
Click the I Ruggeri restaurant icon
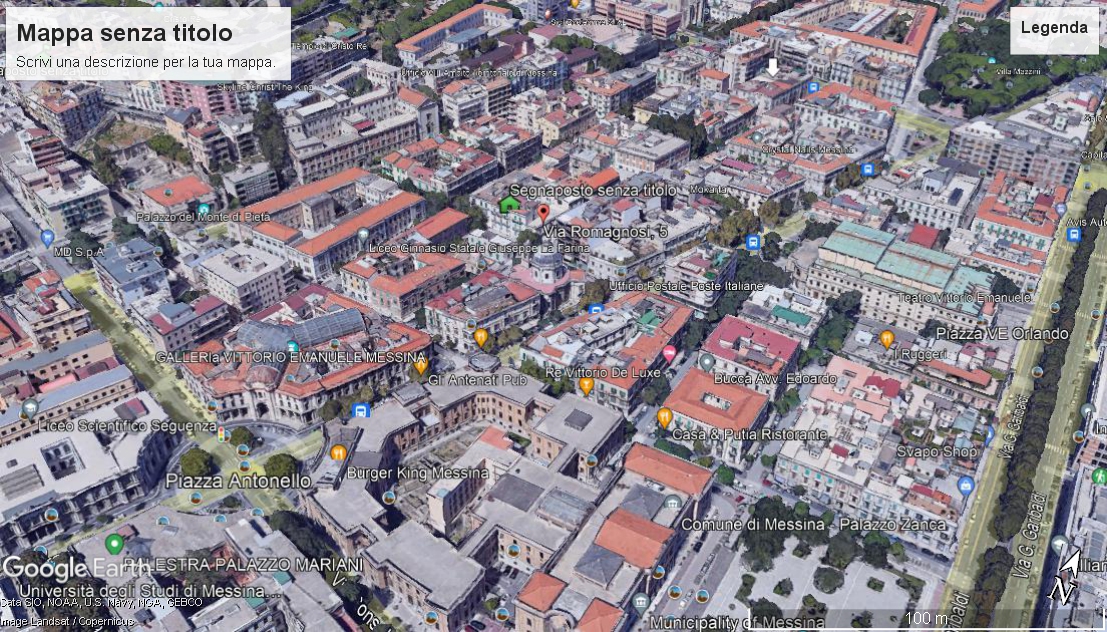coord(887,340)
